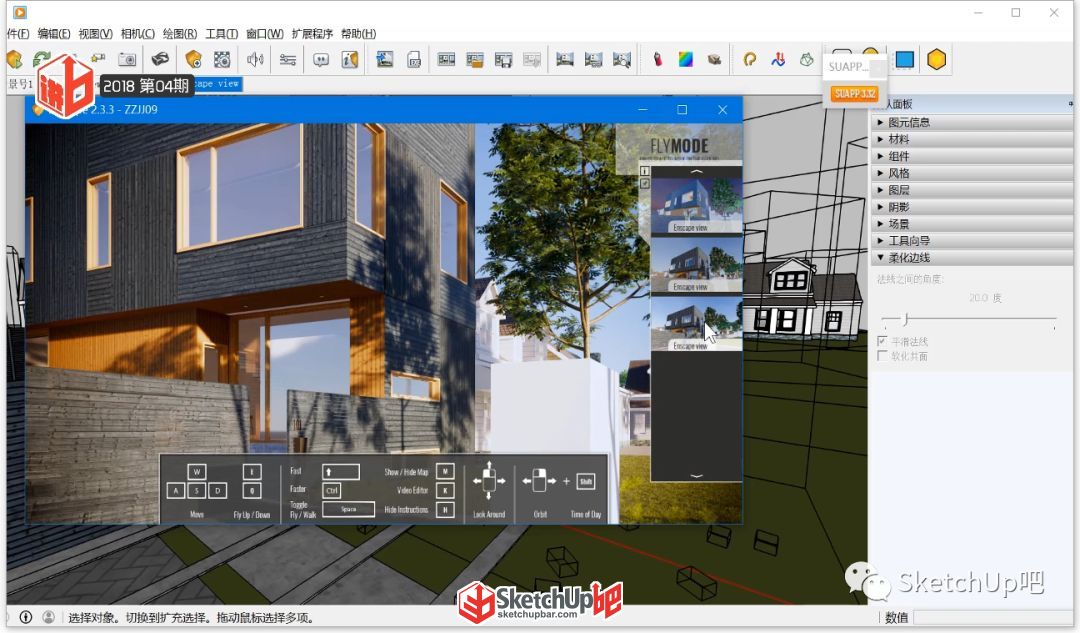Click the orange curved arrow tool icon
The image size is (1080, 633).
[749, 60]
